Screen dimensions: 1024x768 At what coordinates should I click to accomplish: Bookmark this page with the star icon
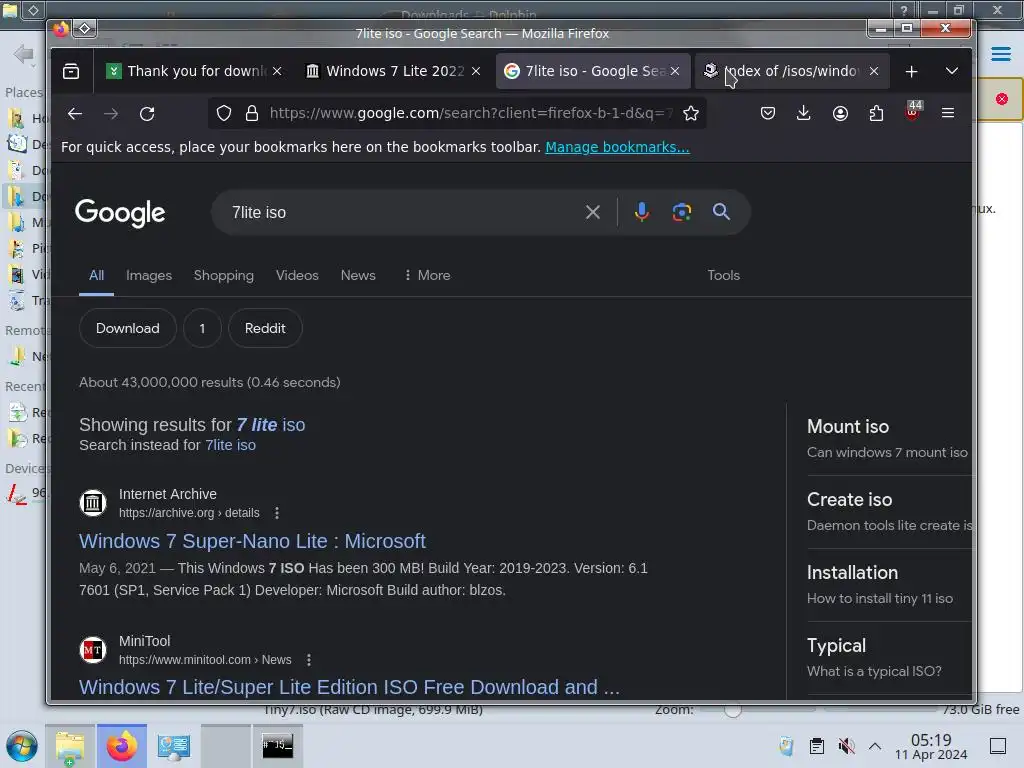(690, 114)
